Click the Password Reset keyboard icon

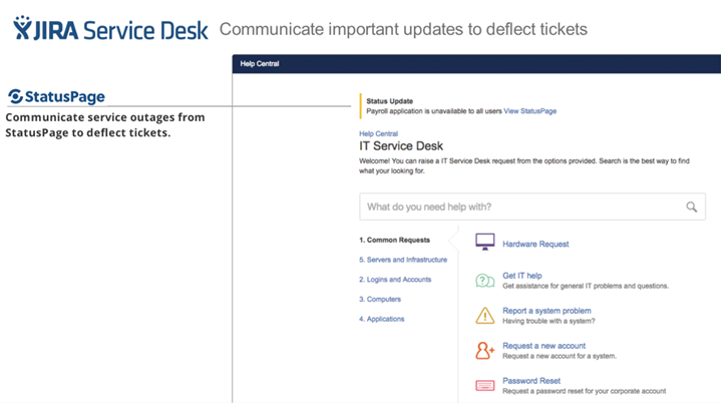click(485, 386)
